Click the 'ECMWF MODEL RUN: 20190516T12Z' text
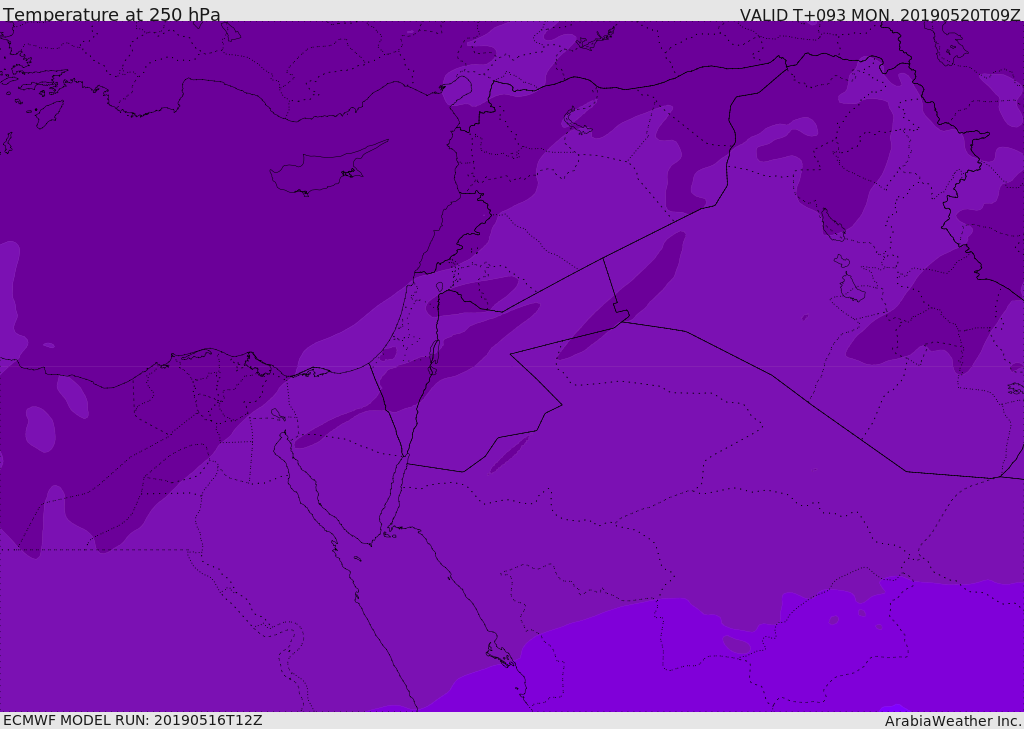The image size is (1024, 729). coord(133,720)
